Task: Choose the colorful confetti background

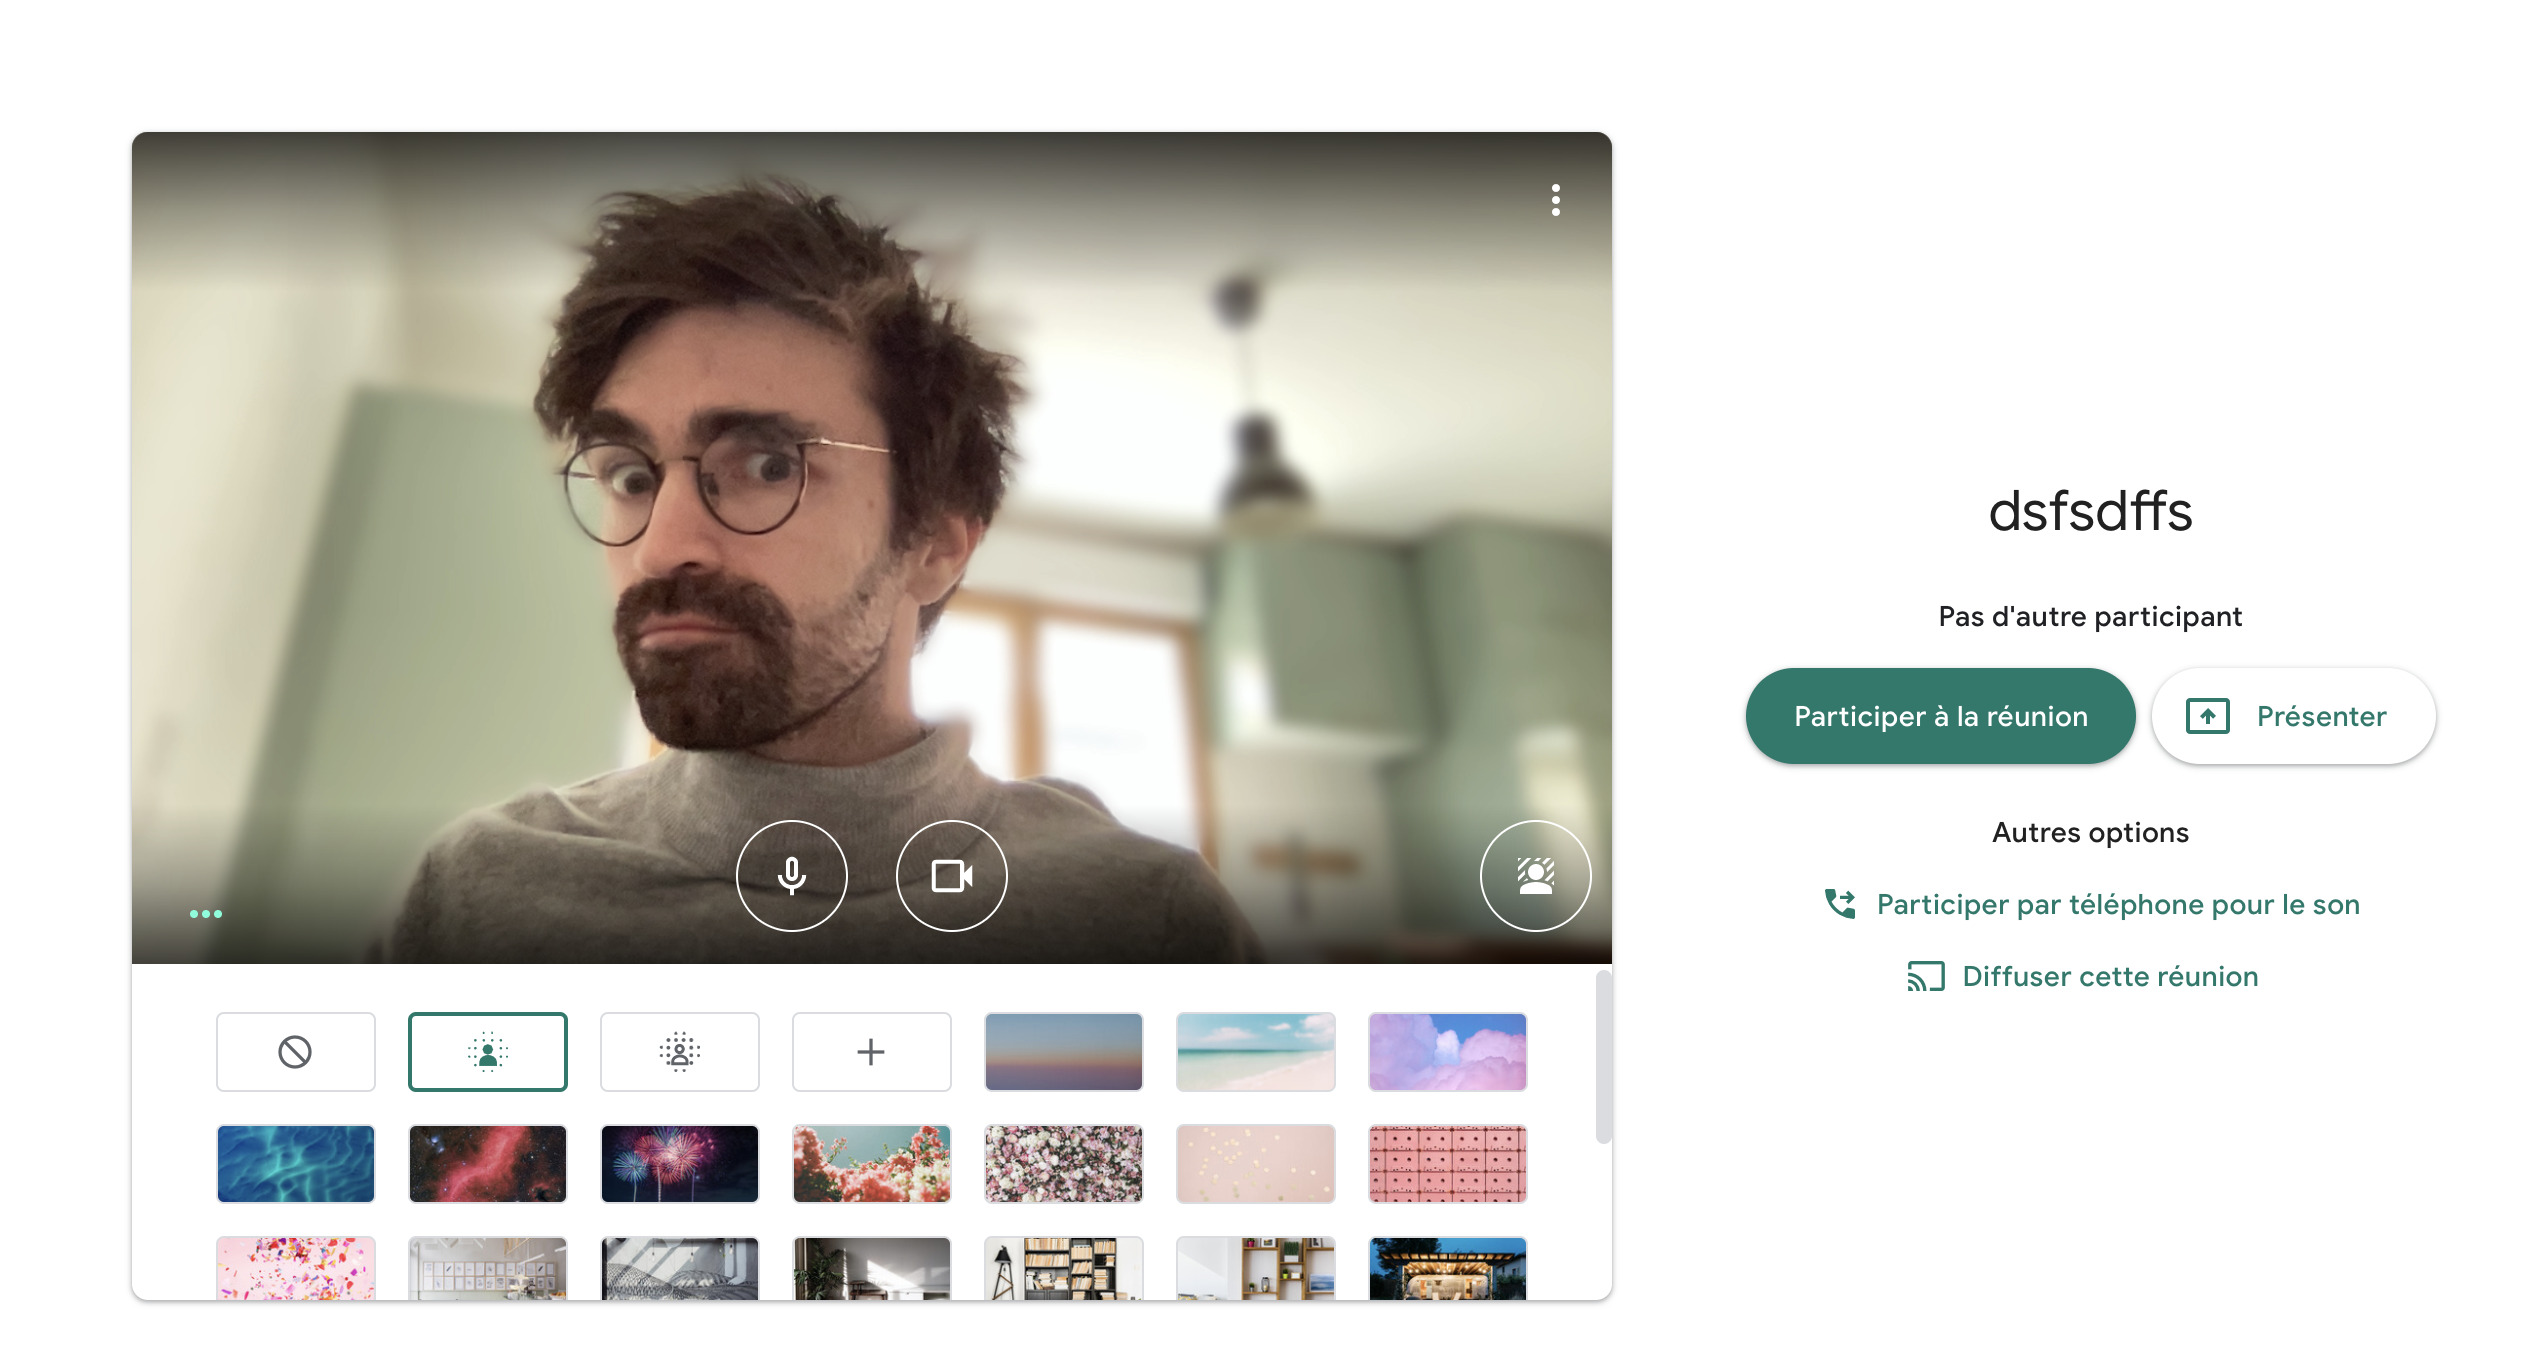Action: pyautogui.click(x=296, y=1268)
